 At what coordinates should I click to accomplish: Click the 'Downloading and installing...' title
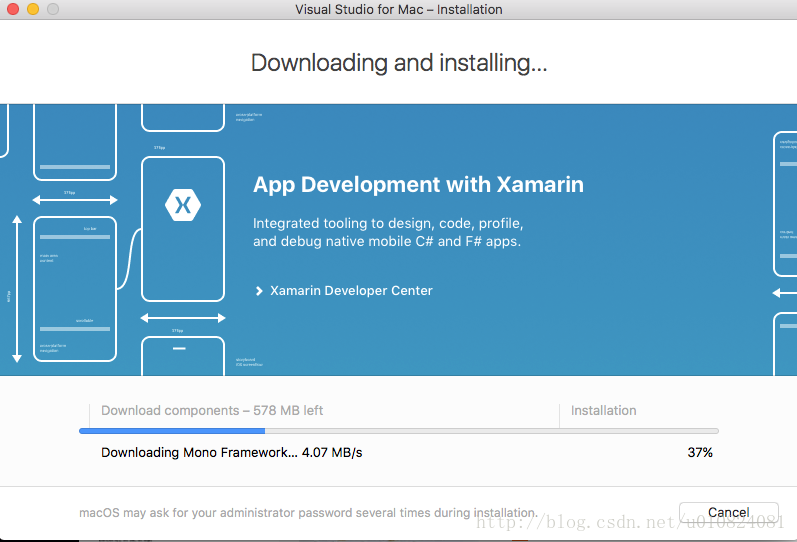(399, 63)
